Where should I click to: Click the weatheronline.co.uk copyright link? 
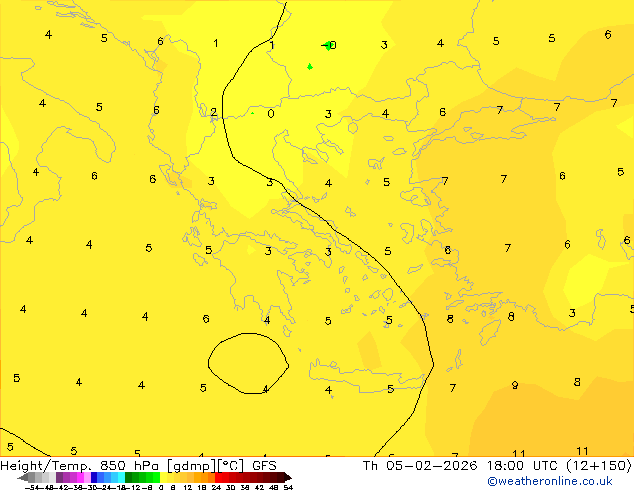pyautogui.click(x=549, y=481)
